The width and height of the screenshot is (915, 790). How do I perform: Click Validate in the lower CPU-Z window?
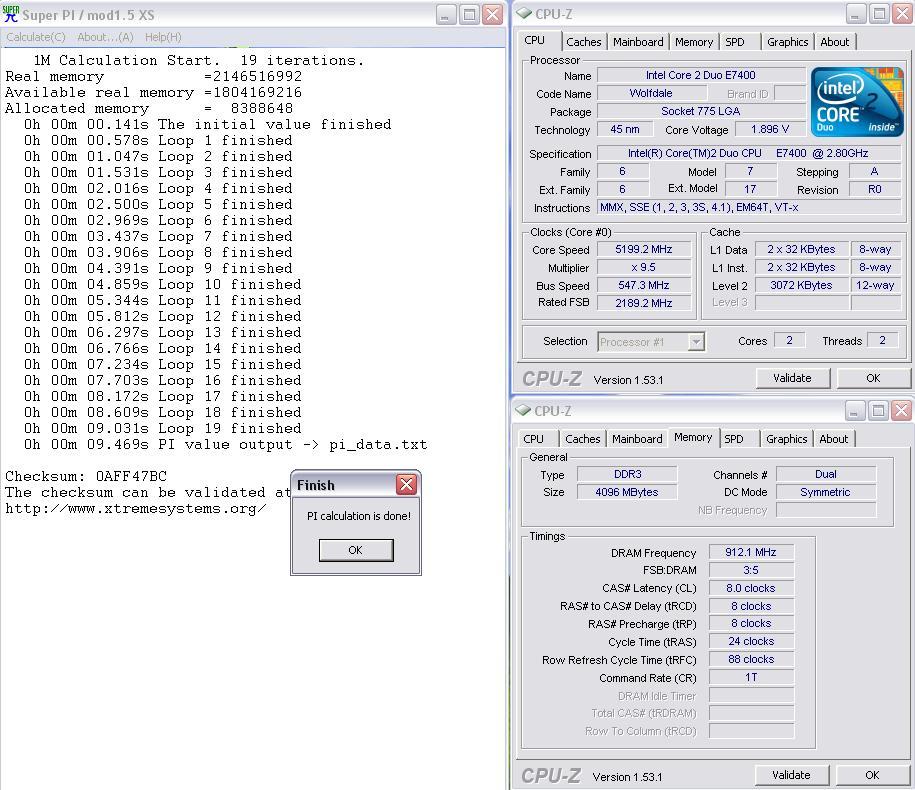pos(791,775)
